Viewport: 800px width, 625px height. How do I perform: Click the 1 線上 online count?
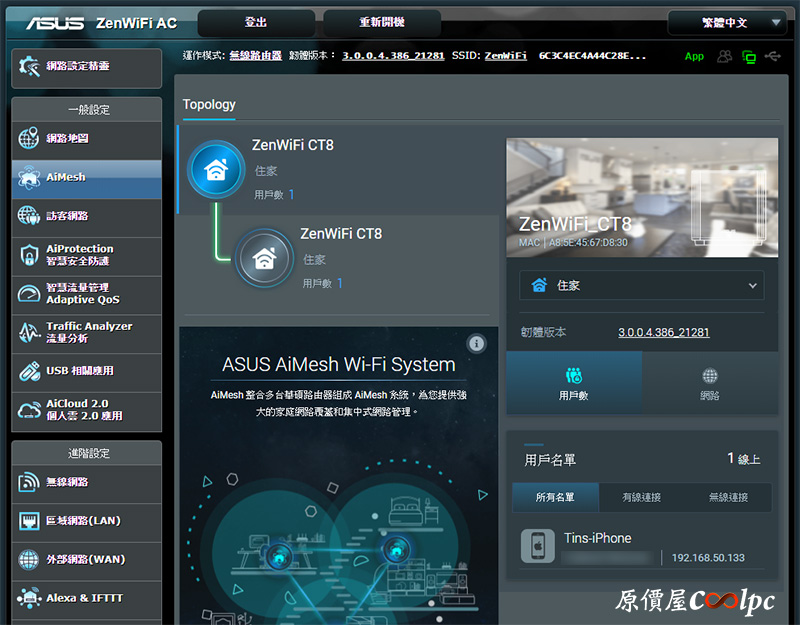(x=744, y=459)
